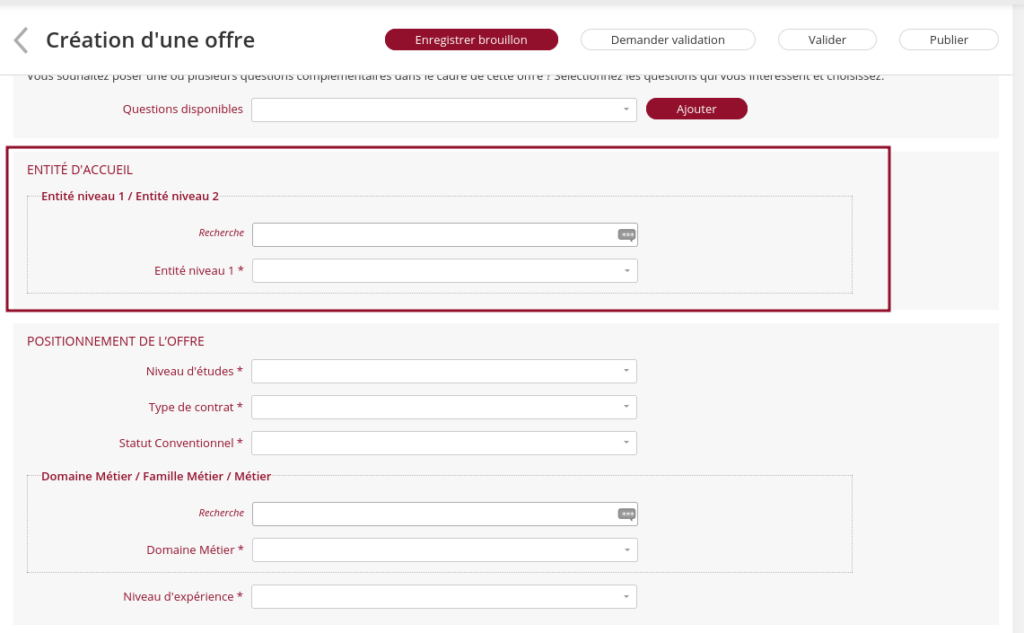
Task: Click Enregistrer brouillon button
Action: tap(471, 40)
